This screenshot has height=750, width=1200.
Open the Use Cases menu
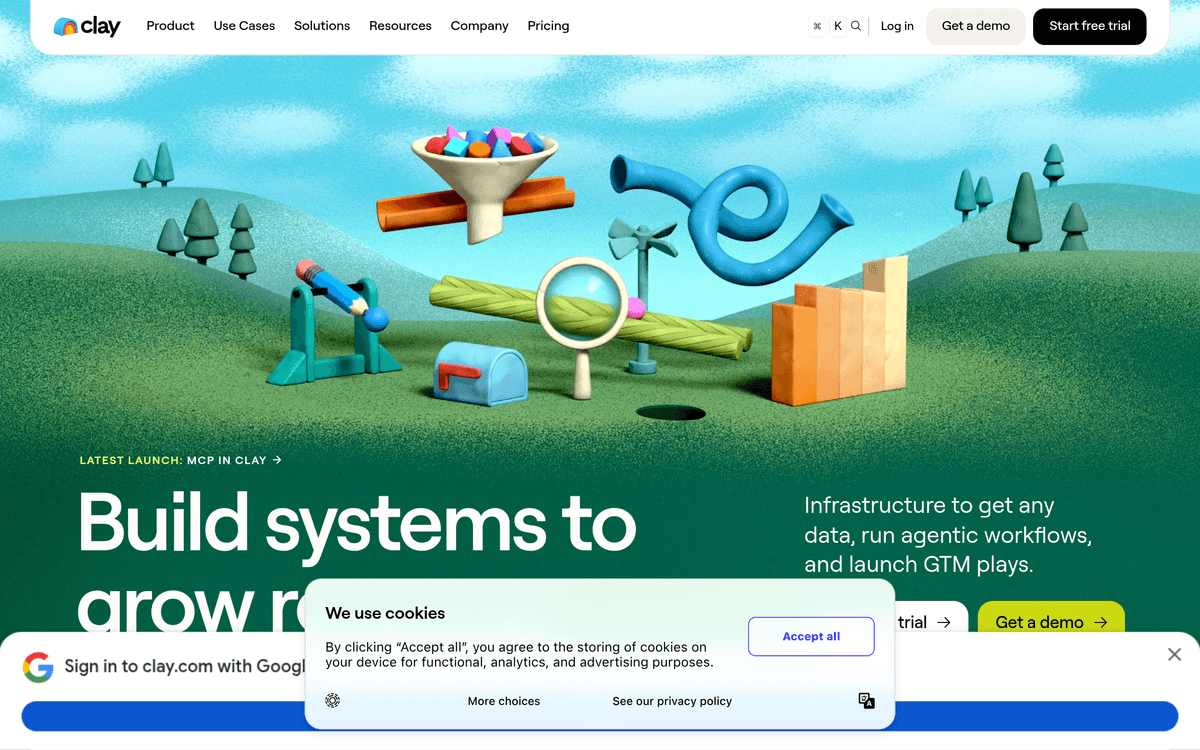[x=244, y=26]
